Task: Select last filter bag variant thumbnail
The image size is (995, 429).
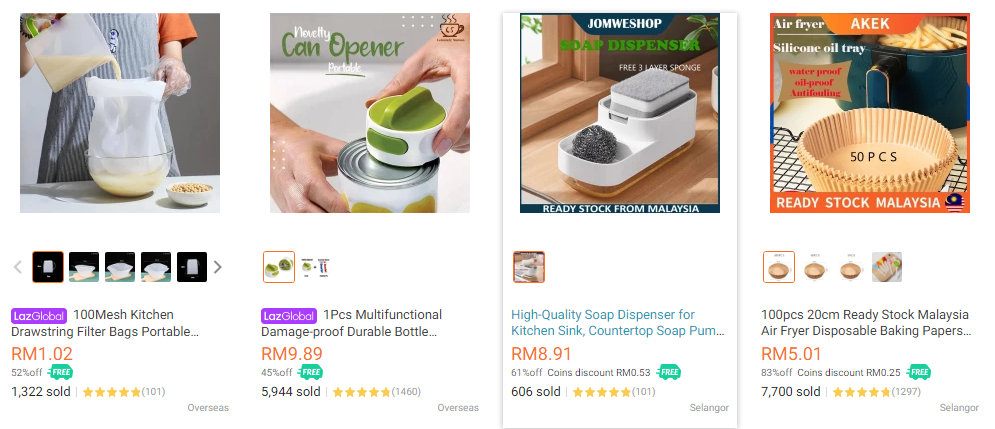Action: point(192,267)
